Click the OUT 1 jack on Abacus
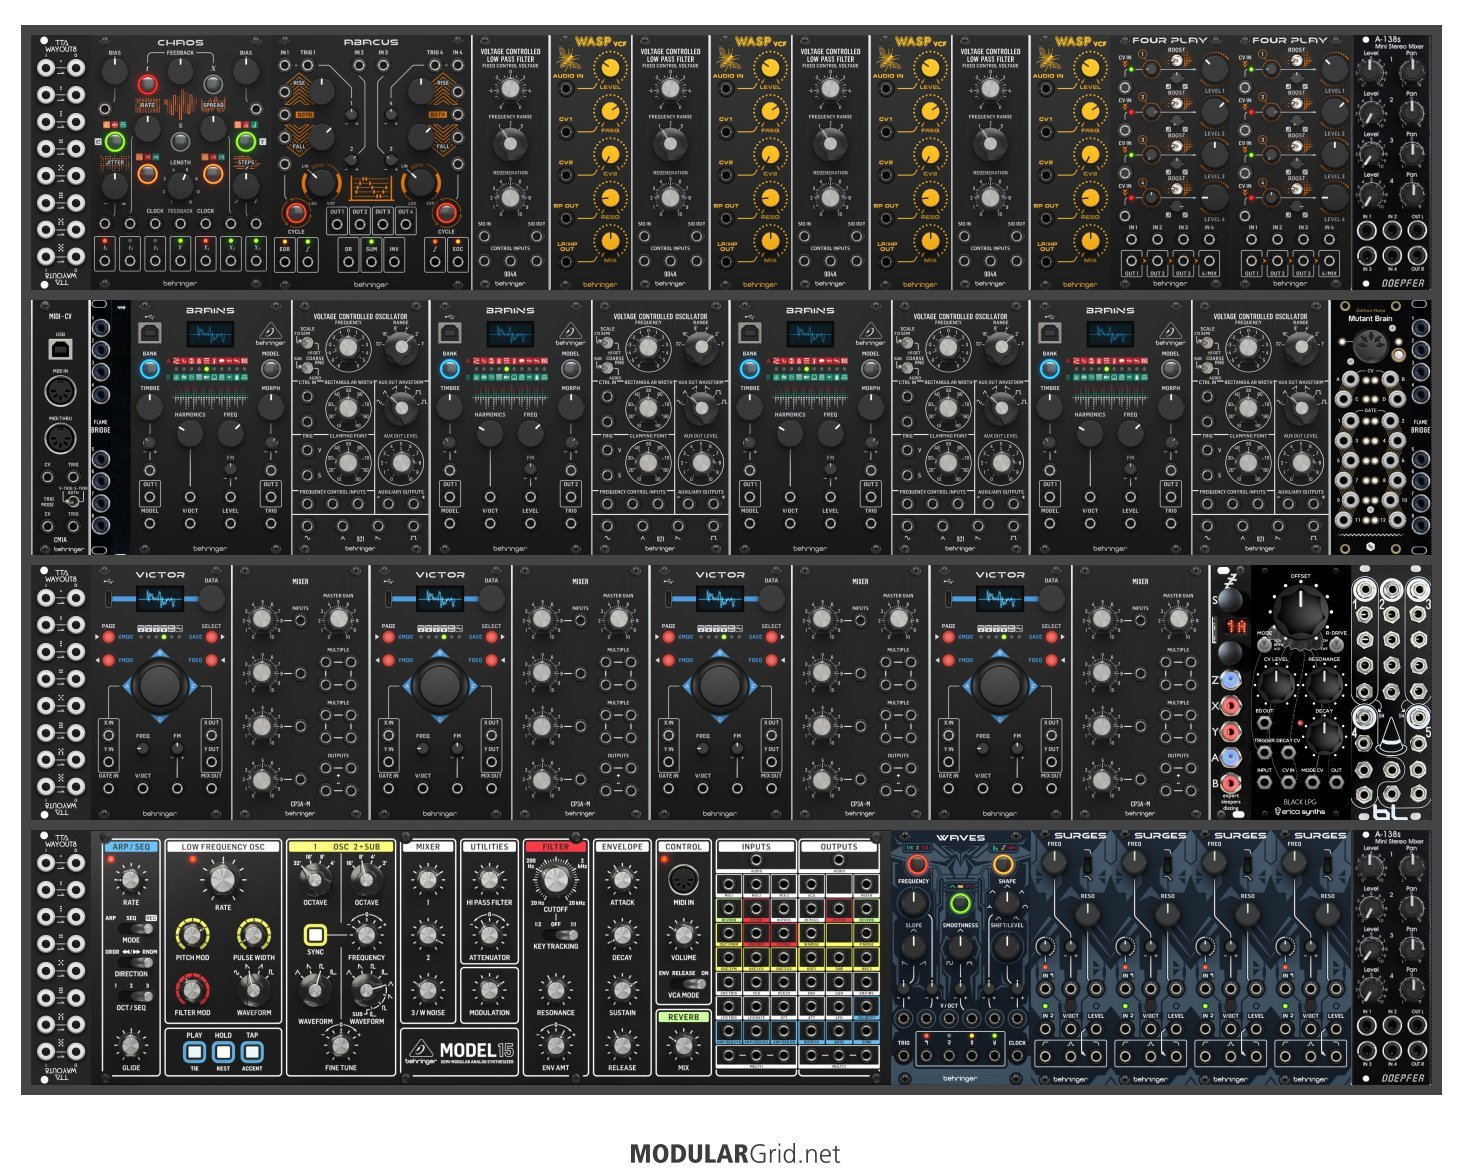Image resolution: width=1472 pixels, height=1175 pixels. point(337,226)
